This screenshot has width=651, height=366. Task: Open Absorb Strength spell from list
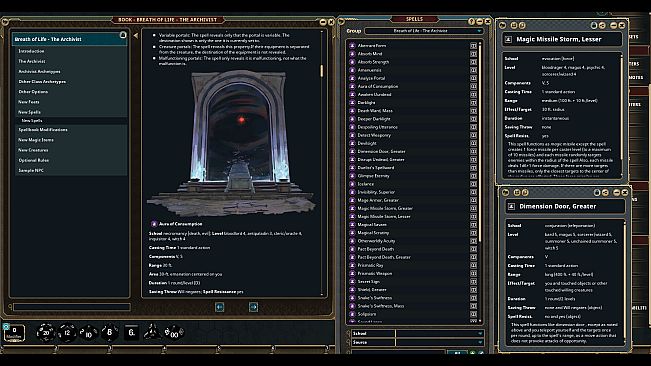coord(373,62)
